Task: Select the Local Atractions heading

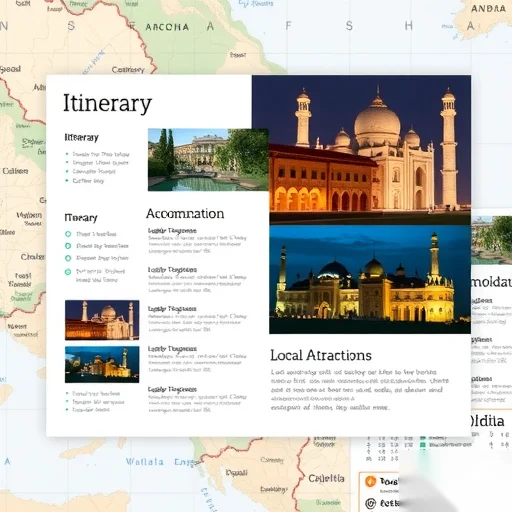Action: (x=321, y=355)
